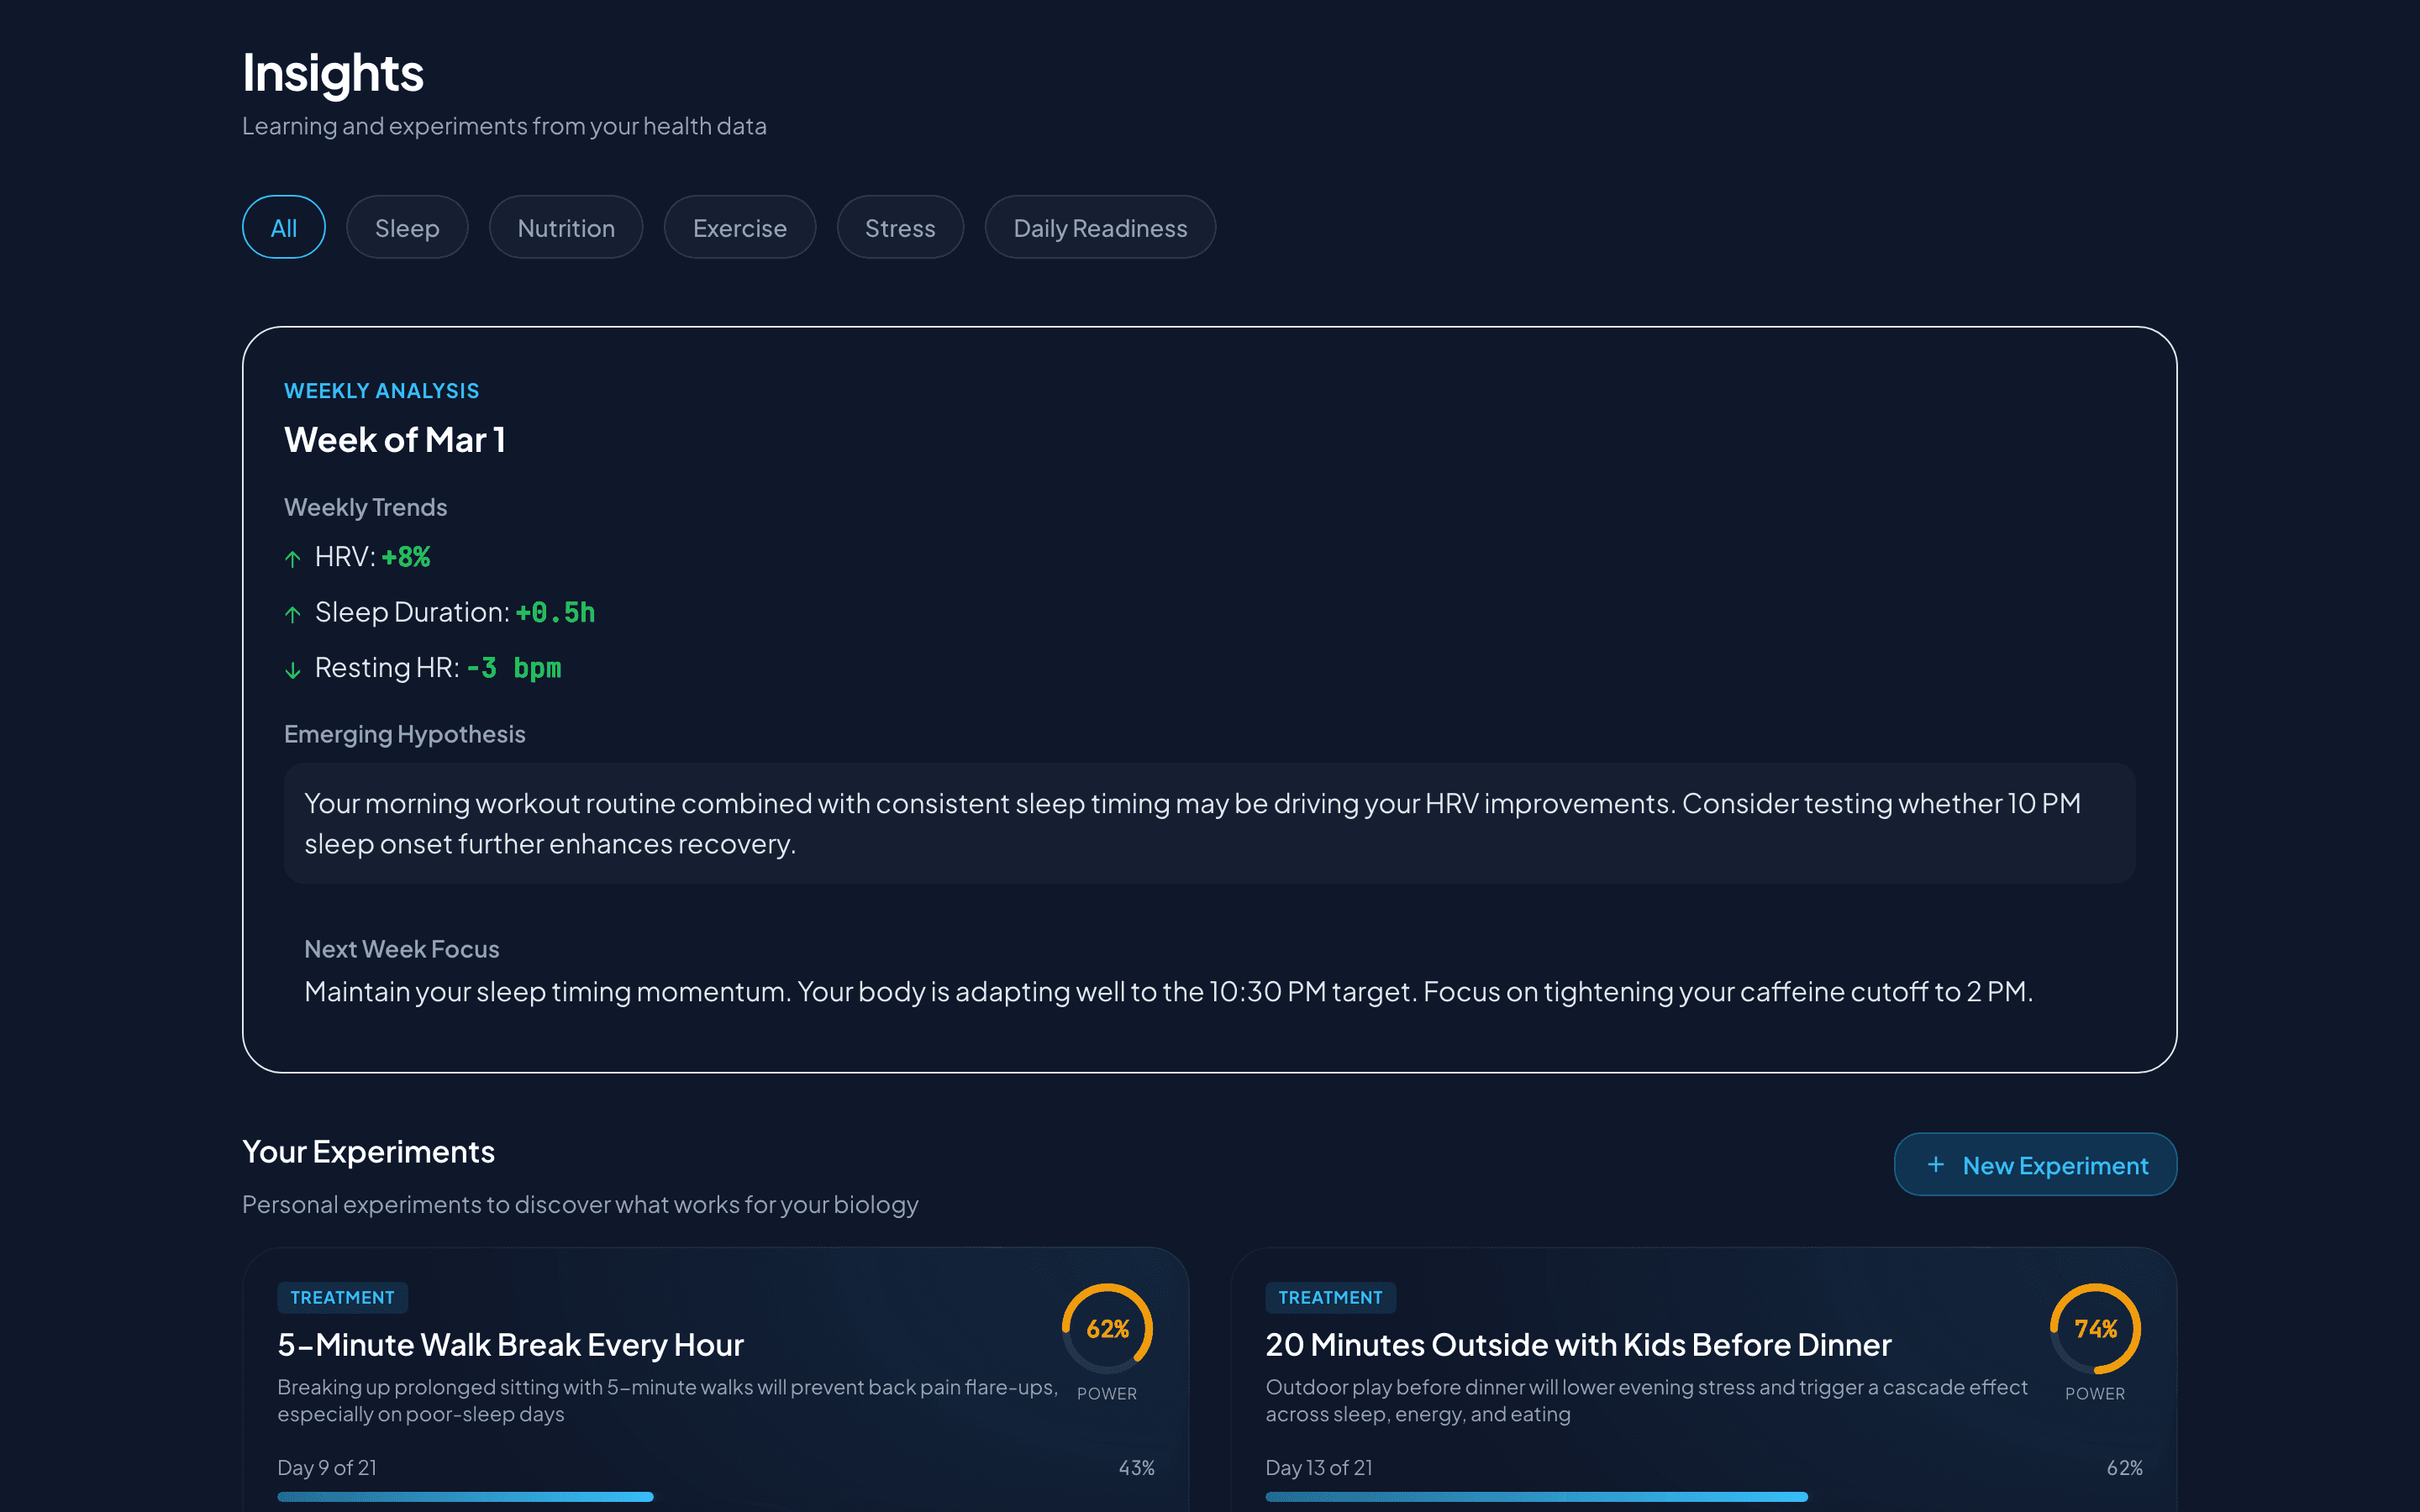Show Exercise insights only
Viewport: 2420px width, 1512px height.
click(740, 228)
